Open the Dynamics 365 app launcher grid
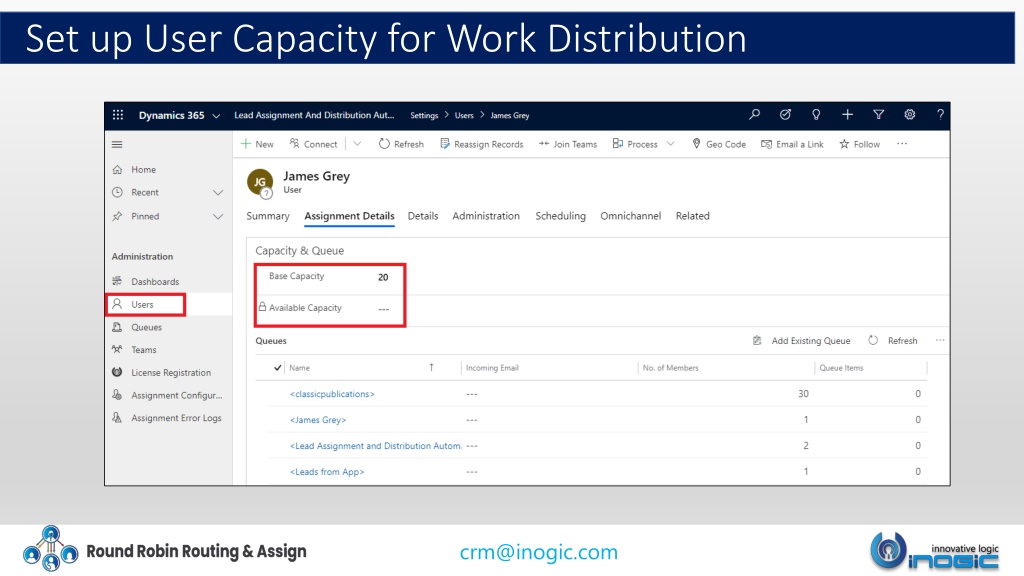Viewport: 1024px width, 576px height. (118, 115)
